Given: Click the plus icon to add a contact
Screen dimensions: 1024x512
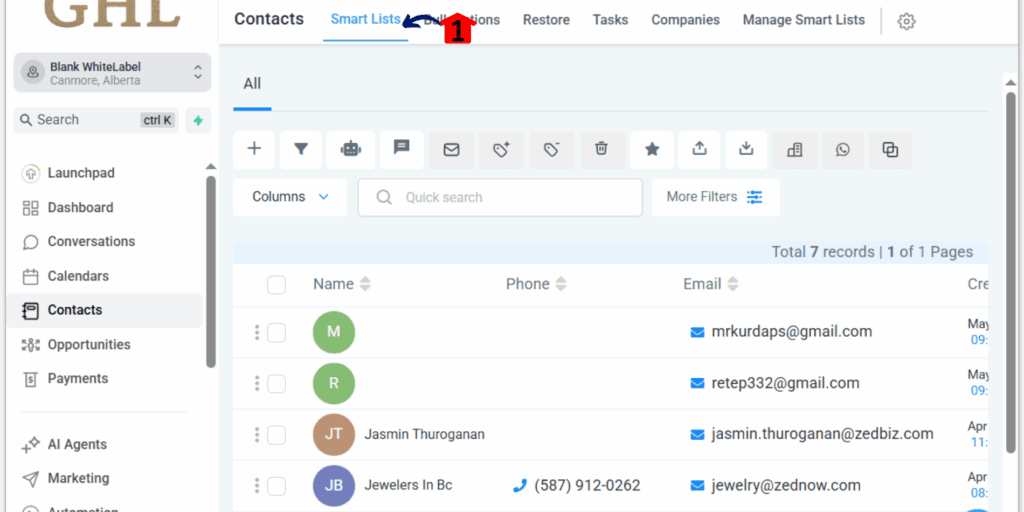Looking at the screenshot, I should click(254, 150).
